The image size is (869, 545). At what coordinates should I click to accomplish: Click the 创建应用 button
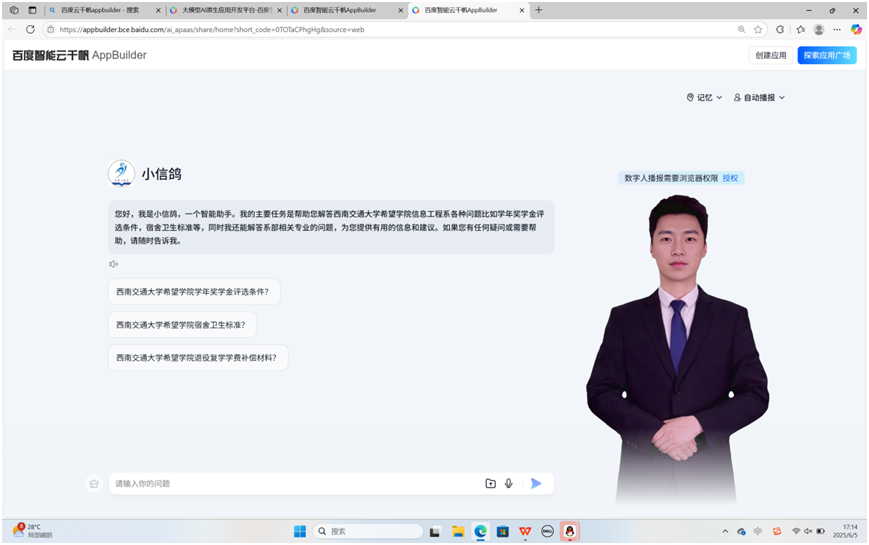770,55
